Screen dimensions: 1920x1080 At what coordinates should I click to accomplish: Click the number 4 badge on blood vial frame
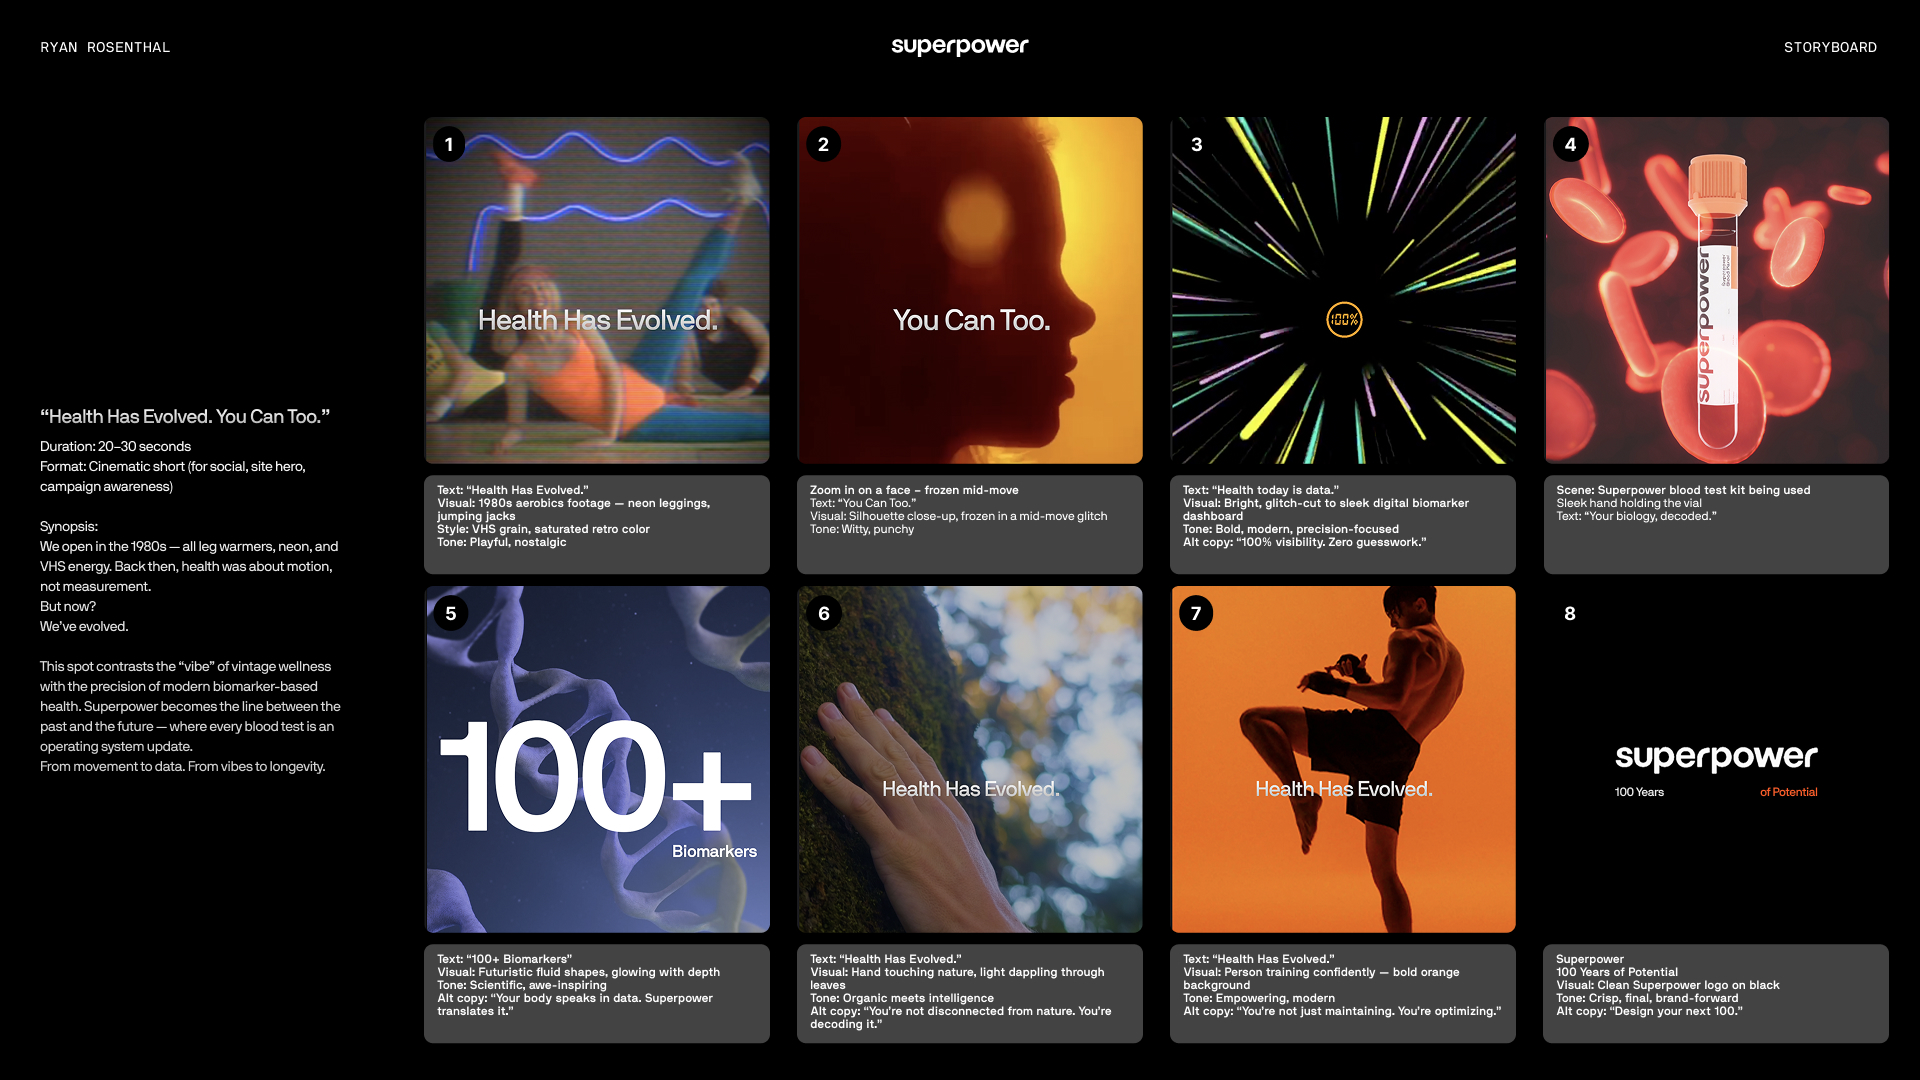[x=1570, y=145]
